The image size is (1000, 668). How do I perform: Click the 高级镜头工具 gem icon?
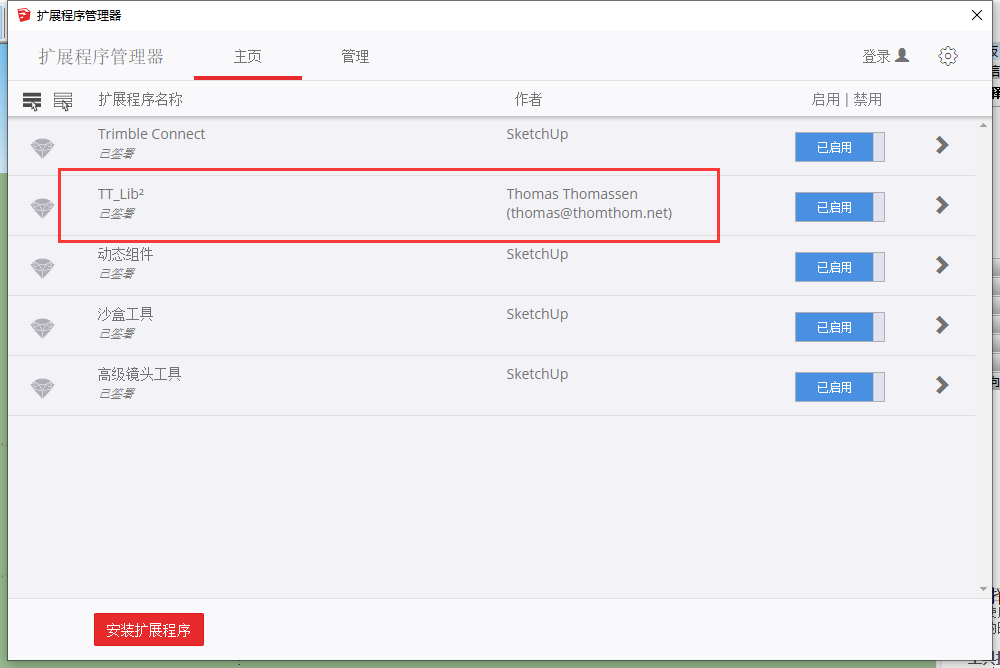42,388
